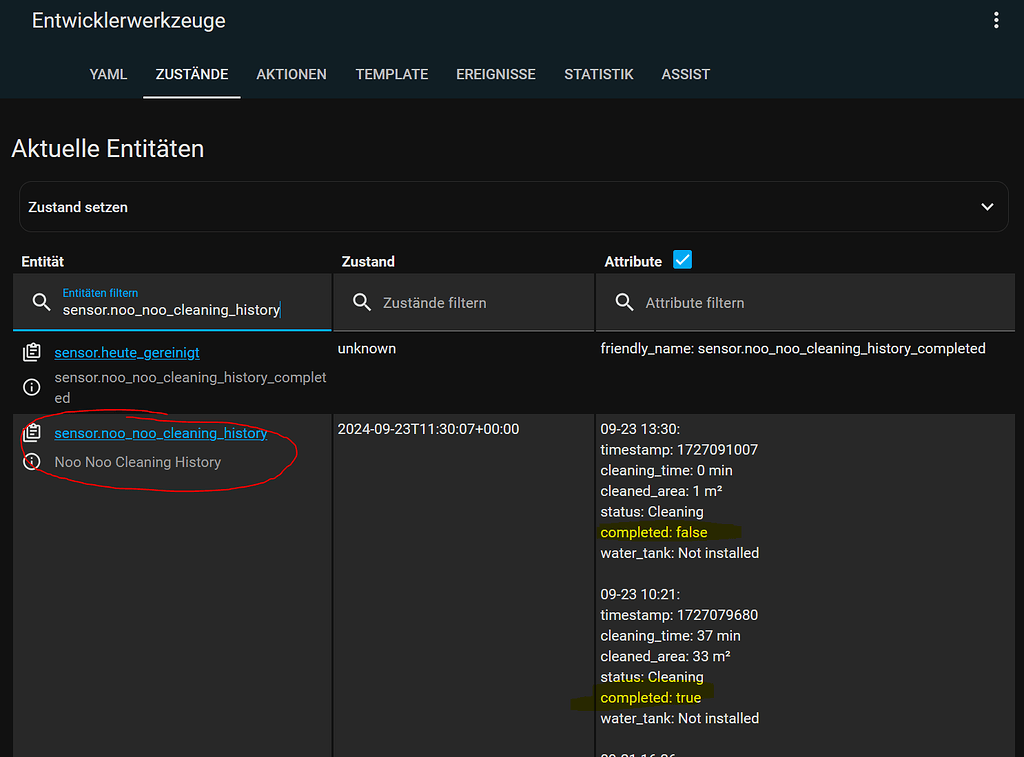Image resolution: width=1024 pixels, height=757 pixels.
Task: Go to the Template tab
Action: click(x=392, y=74)
